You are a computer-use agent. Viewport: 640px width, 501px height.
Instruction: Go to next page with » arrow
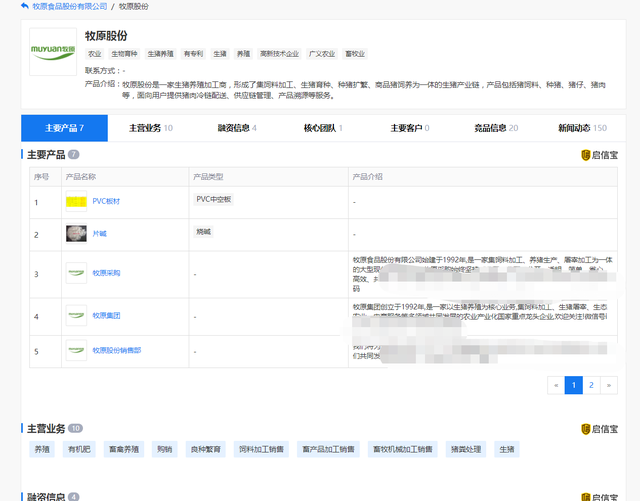(609, 385)
